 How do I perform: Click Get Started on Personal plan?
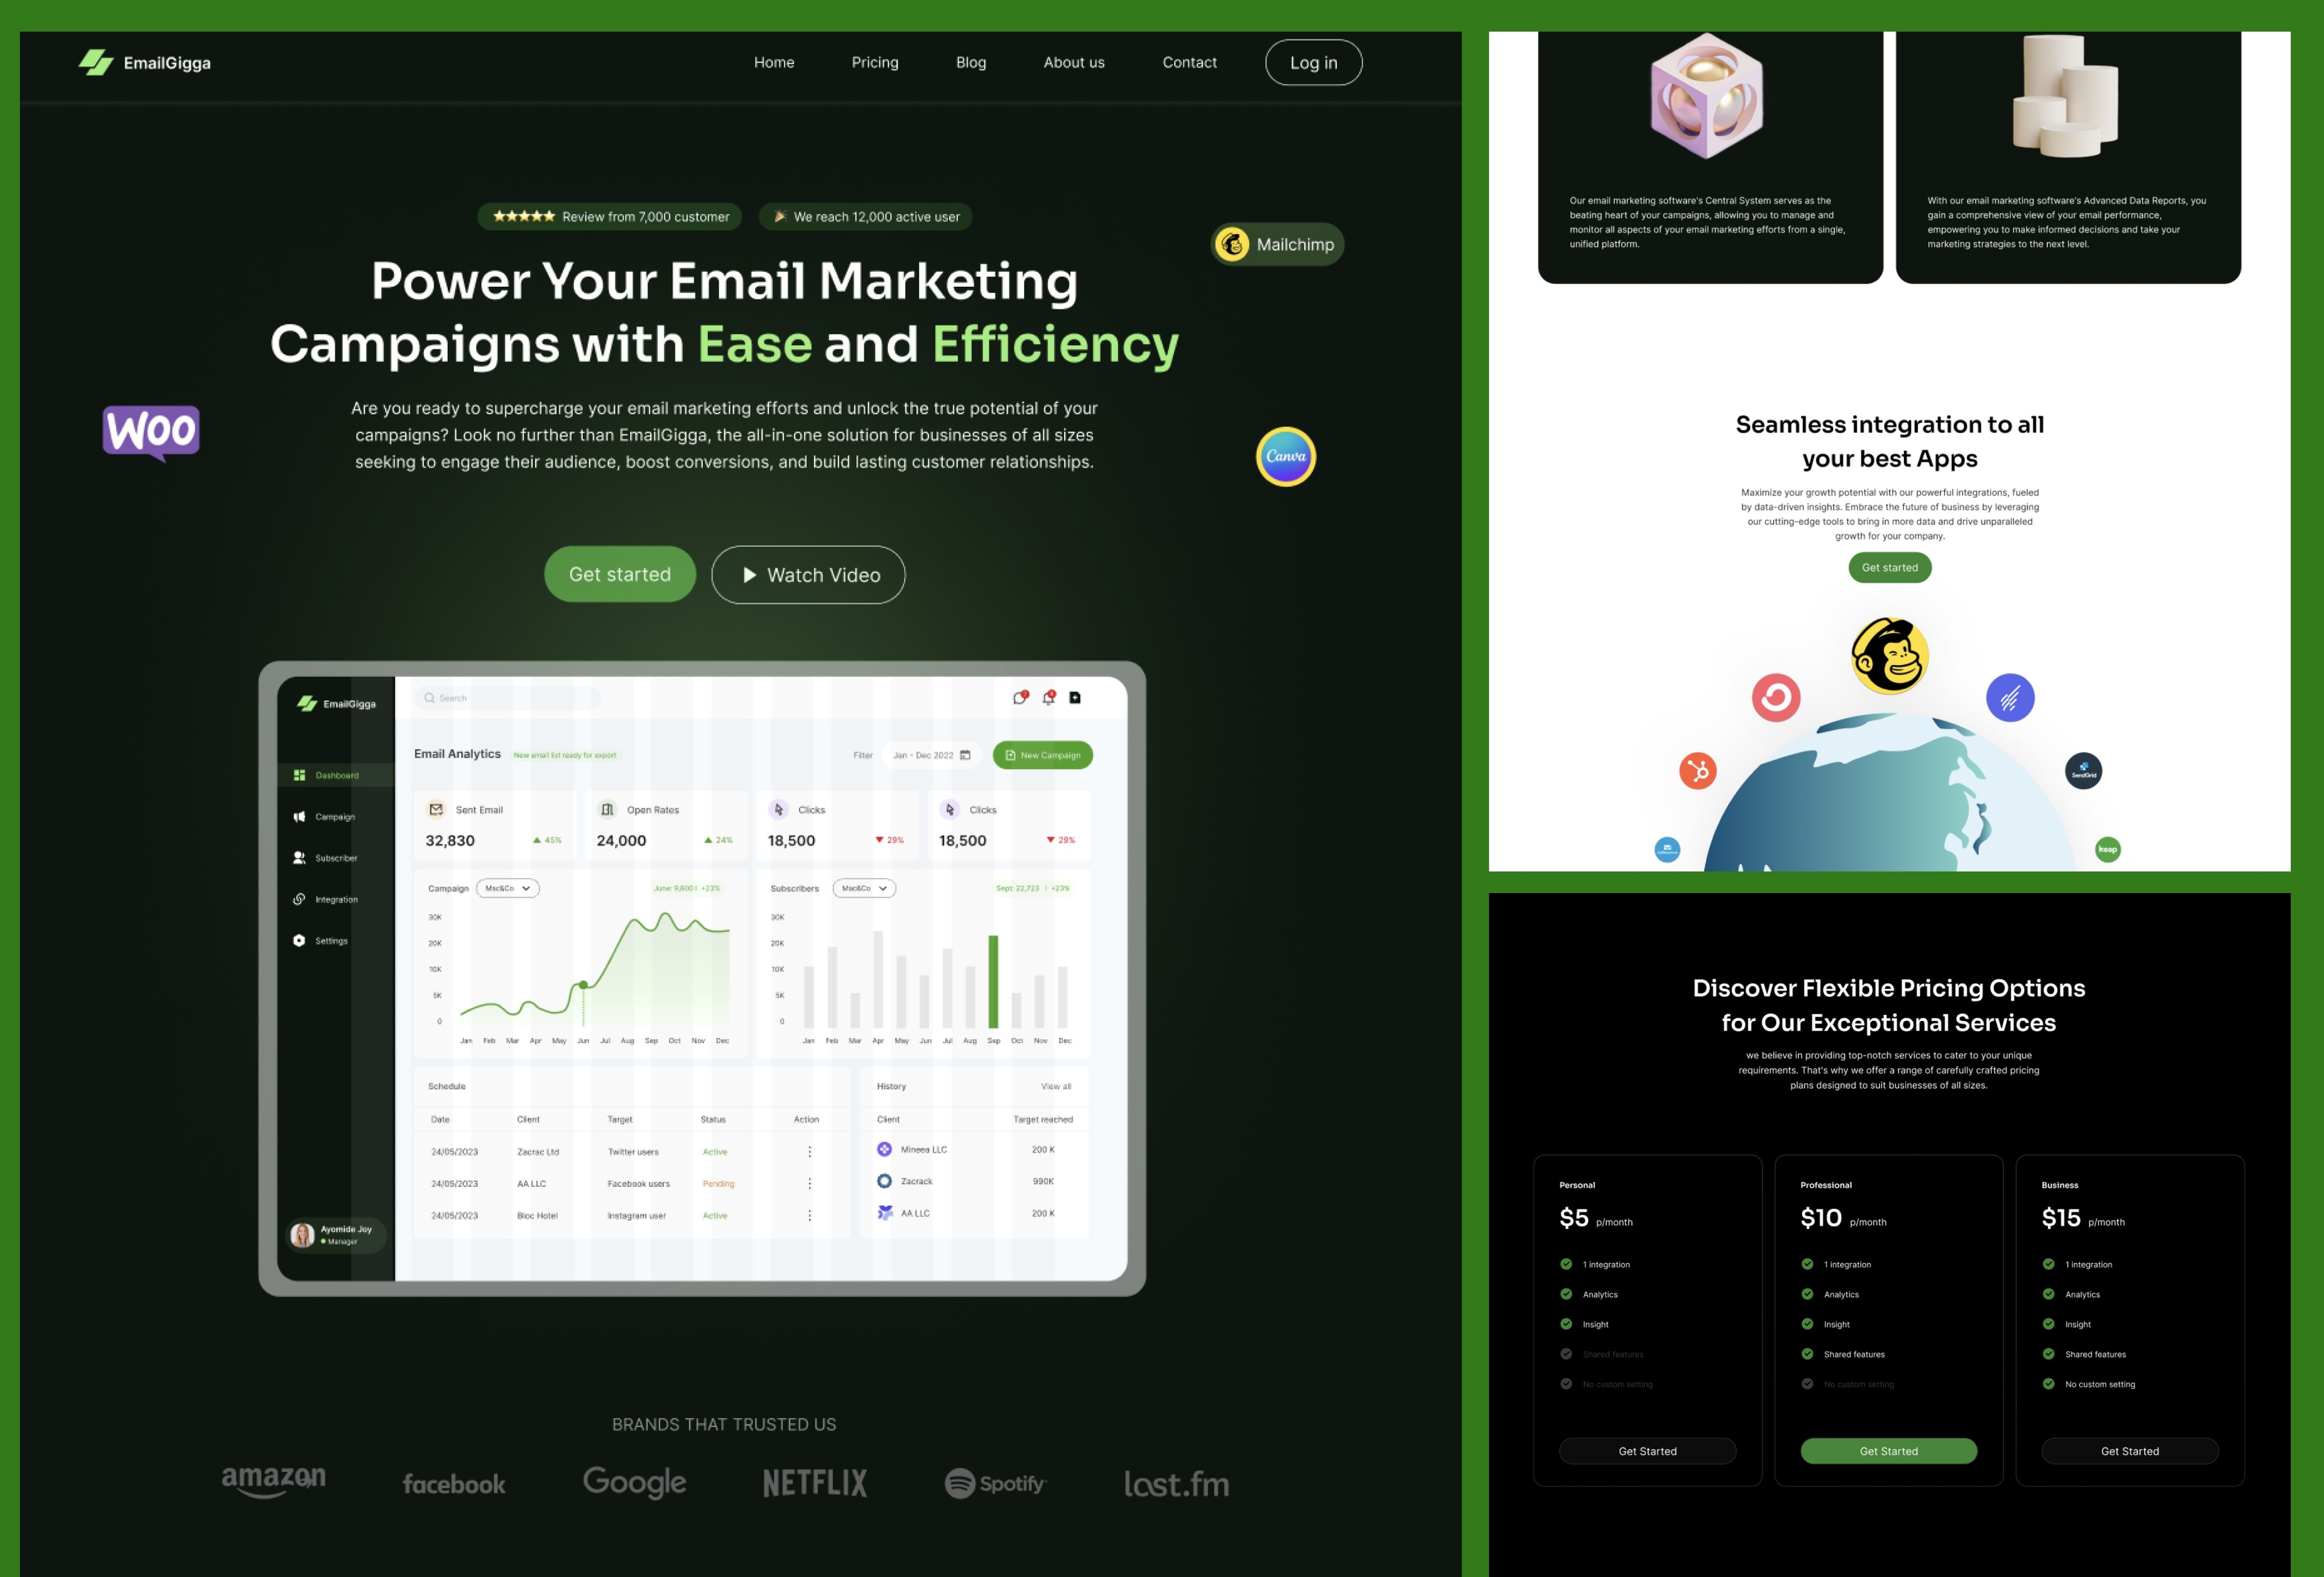(x=1647, y=1451)
